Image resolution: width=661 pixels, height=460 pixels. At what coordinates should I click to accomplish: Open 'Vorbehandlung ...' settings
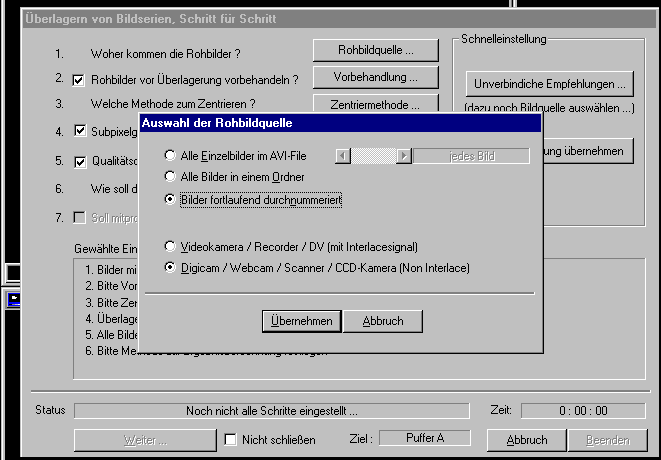coord(375,77)
